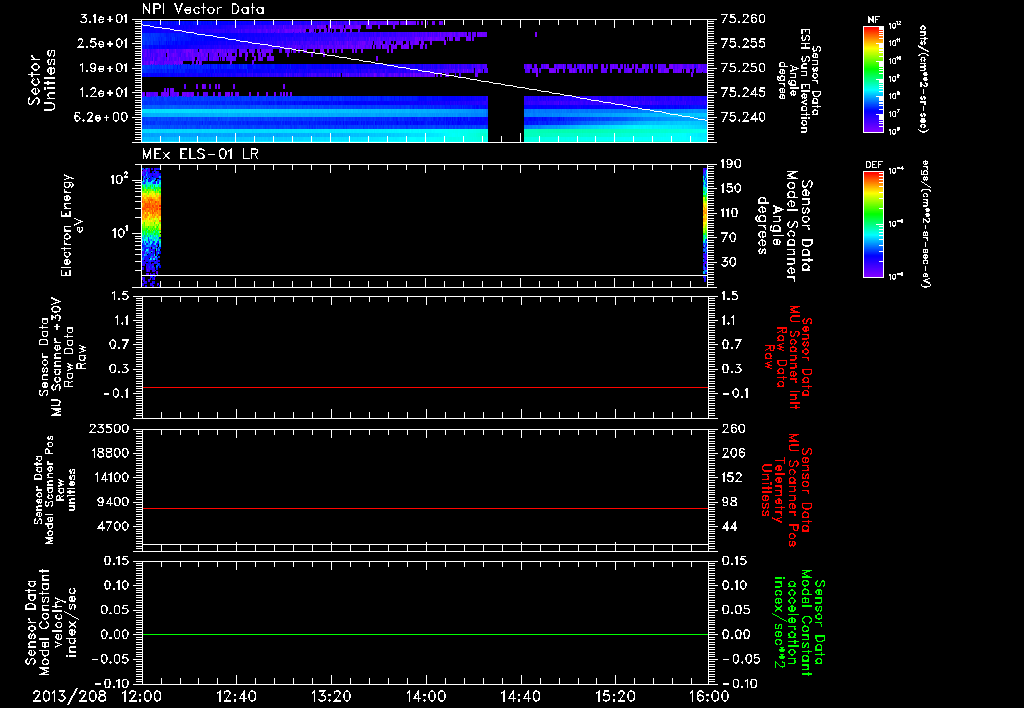1024x708 pixels.
Task: Click the green zero-velocity trace line
Action: (425, 634)
